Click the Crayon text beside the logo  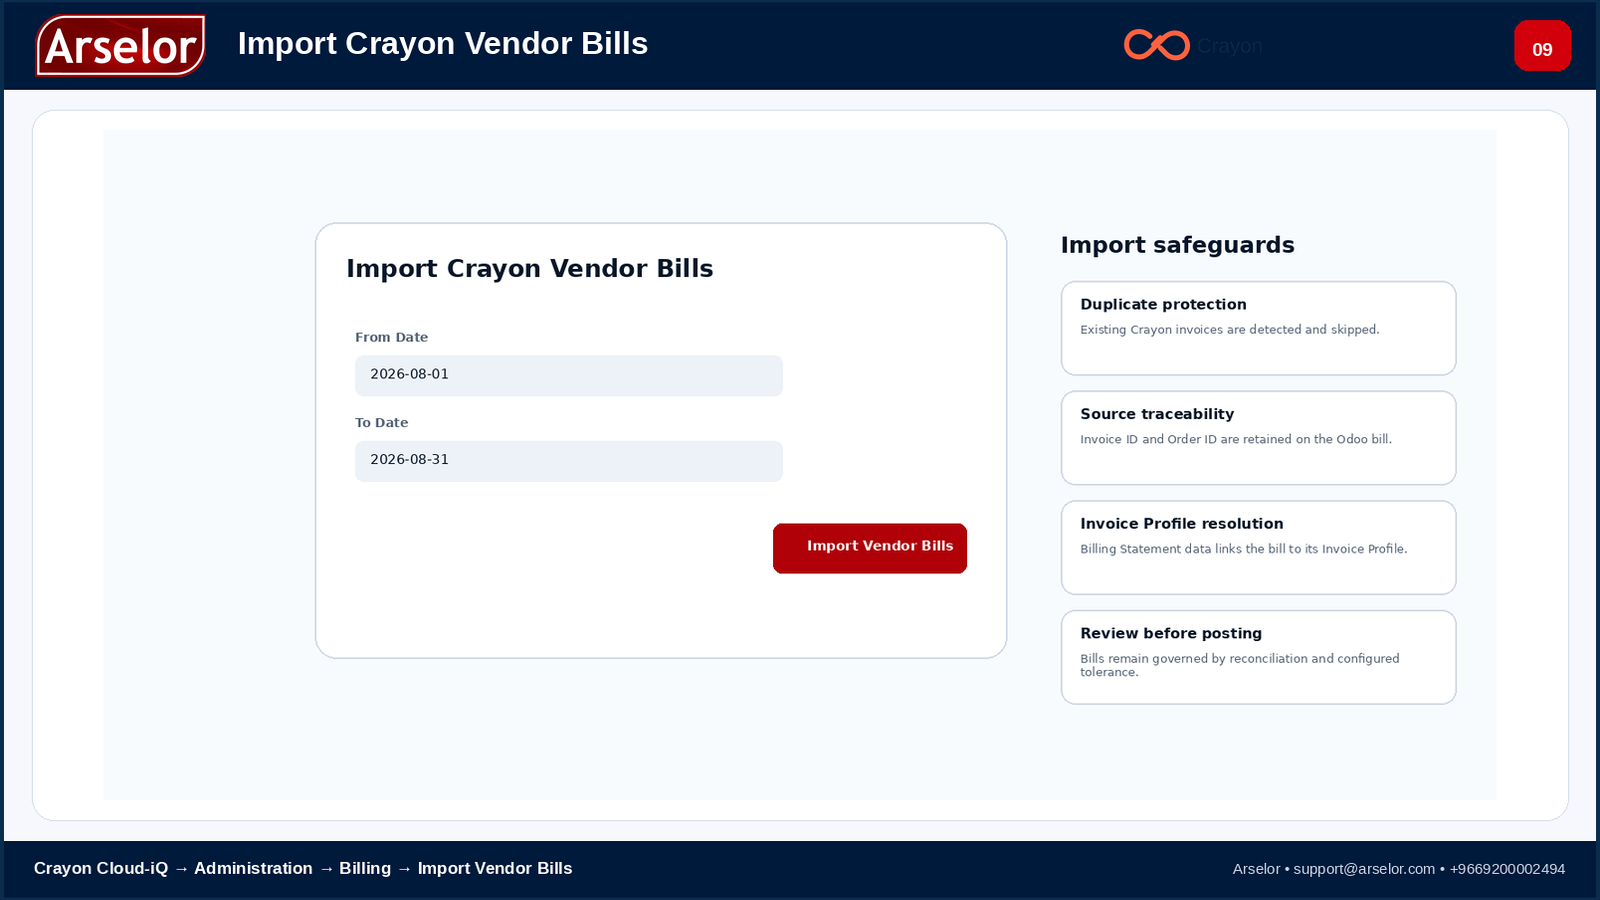click(x=1229, y=46)
